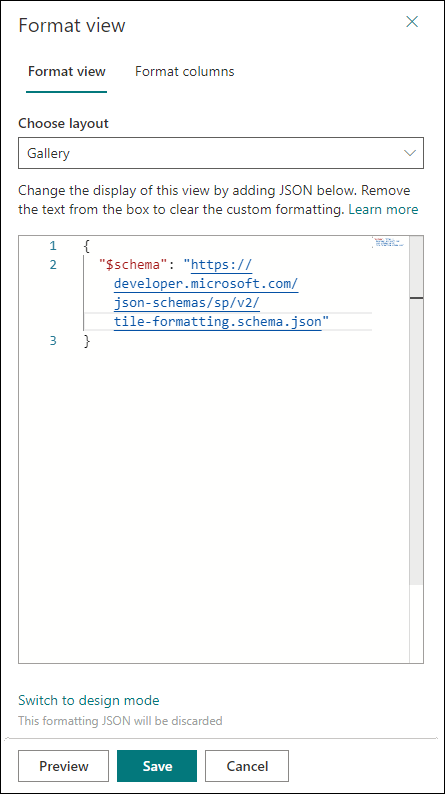Preview the formatting JSON
The height and width of the screenshot is (794, 445).
pos(64,766)
